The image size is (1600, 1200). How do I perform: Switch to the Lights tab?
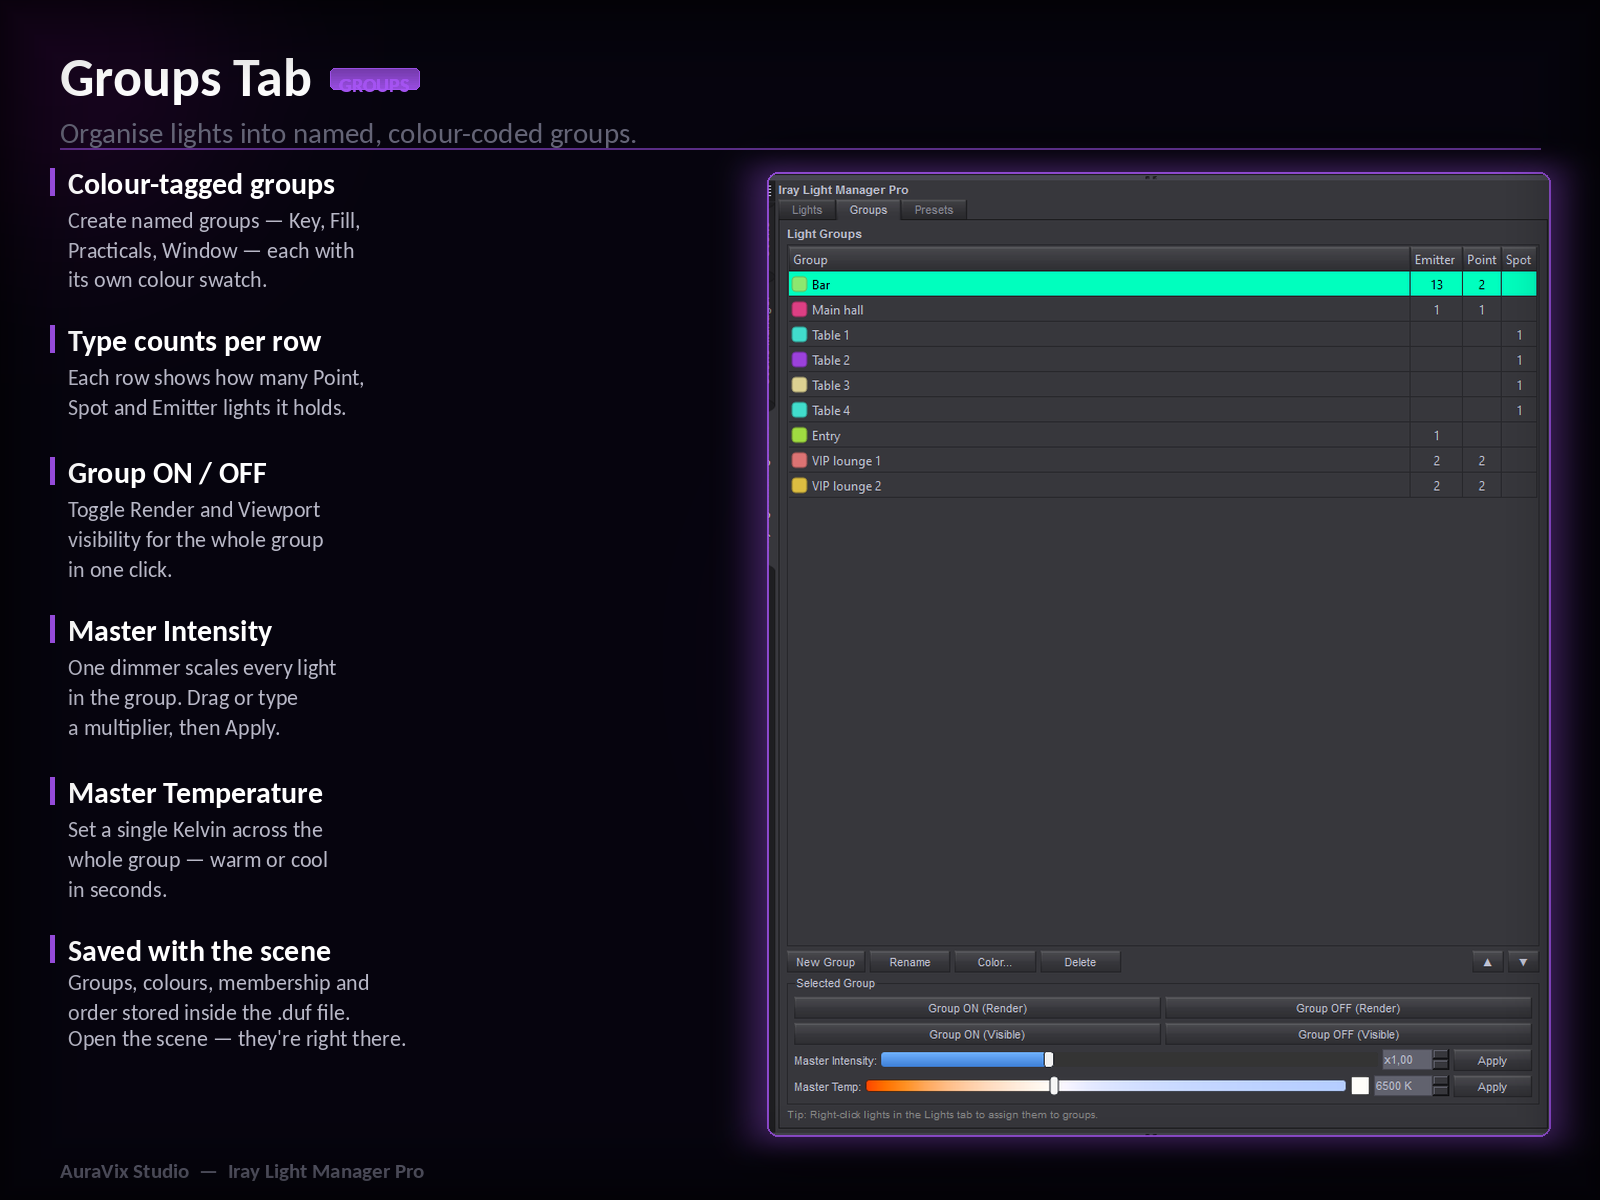[806, 210]
